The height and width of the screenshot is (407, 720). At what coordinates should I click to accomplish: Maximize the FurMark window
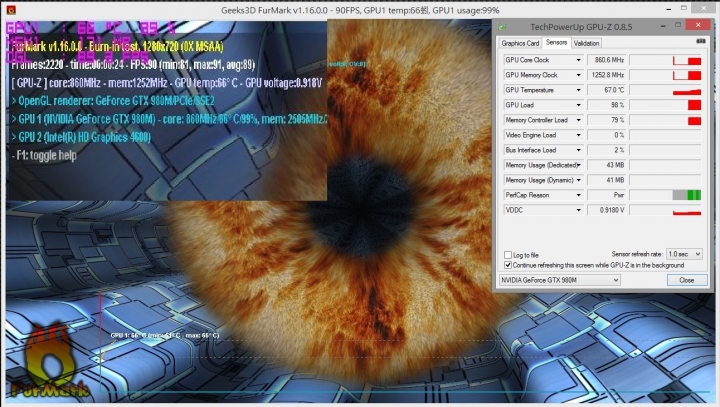pos(684,8)
